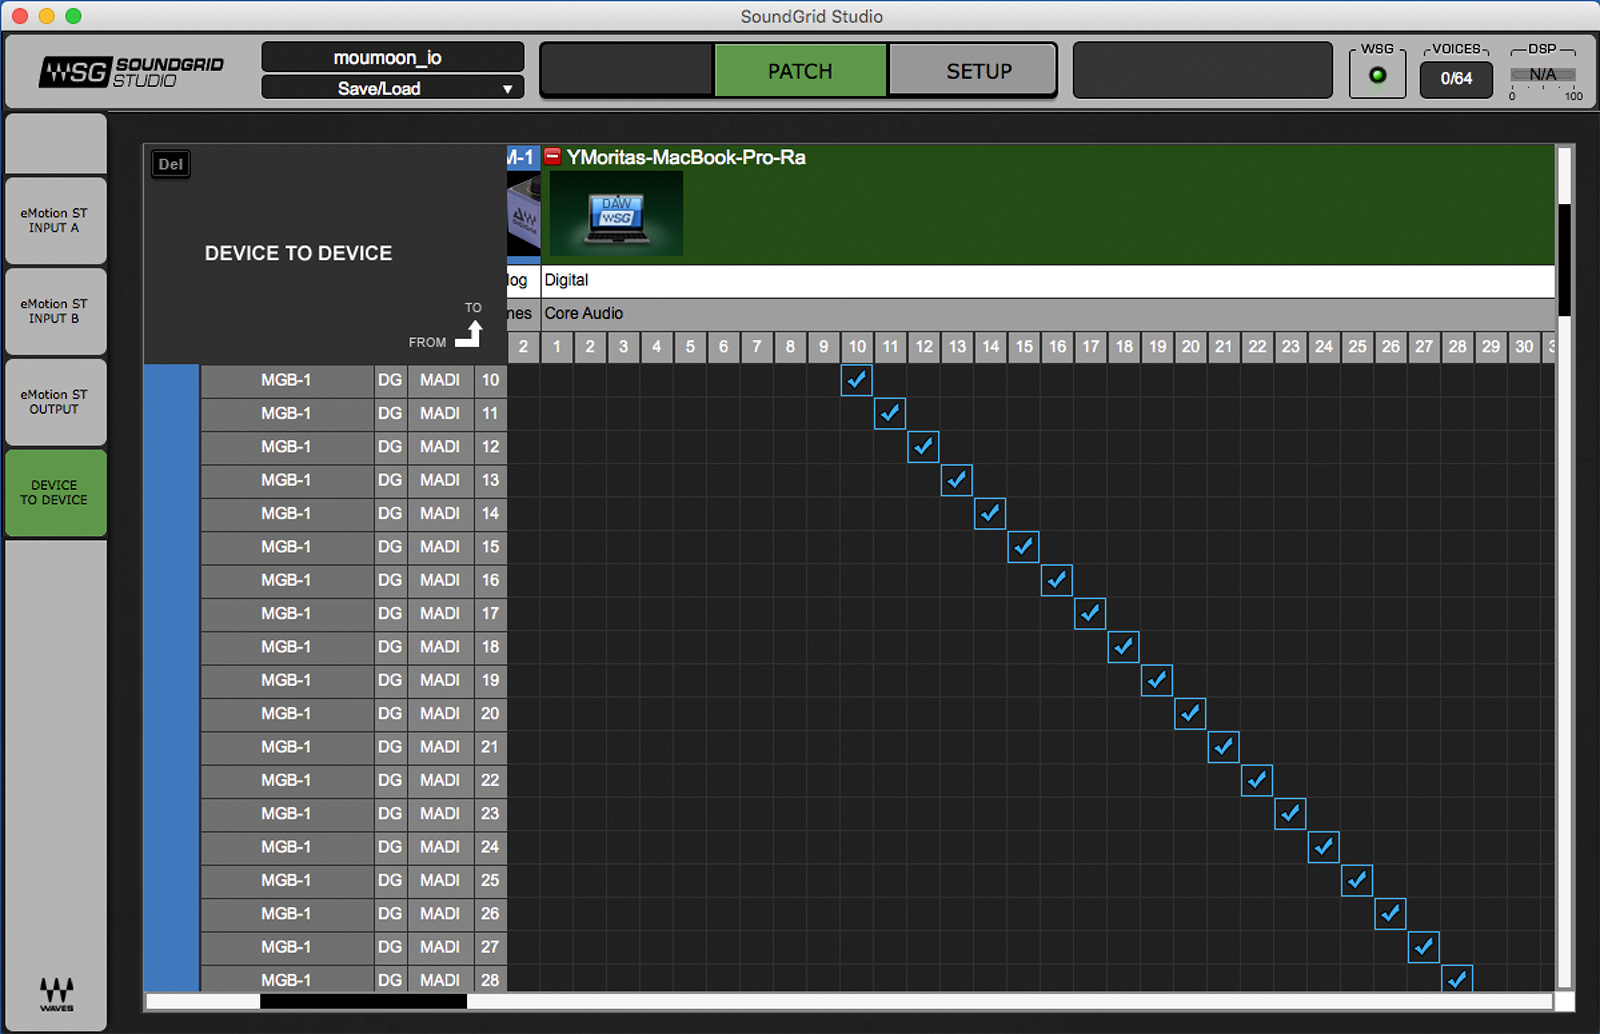
Task: Uncheck patch from MADI 27 to channel 27
Action: (1423, 947)
